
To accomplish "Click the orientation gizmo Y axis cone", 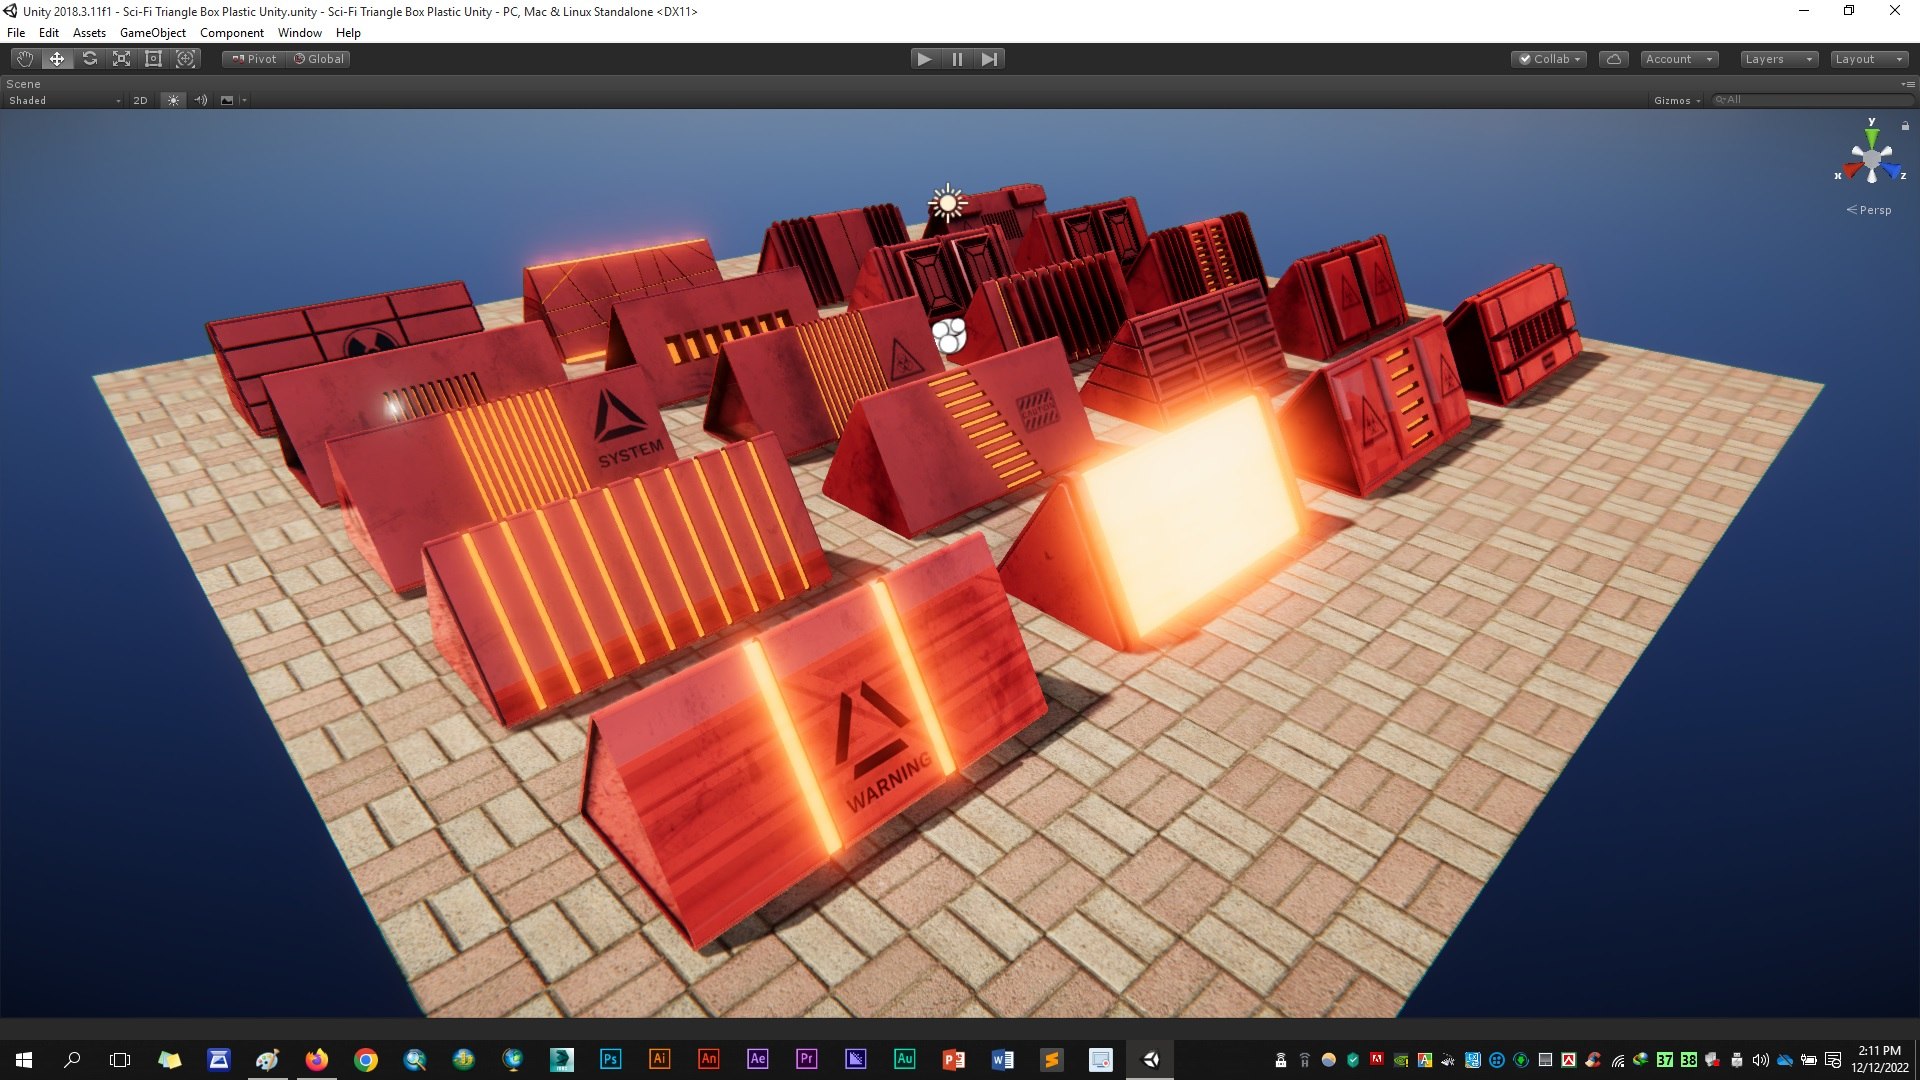I will tap(1872, 136).
